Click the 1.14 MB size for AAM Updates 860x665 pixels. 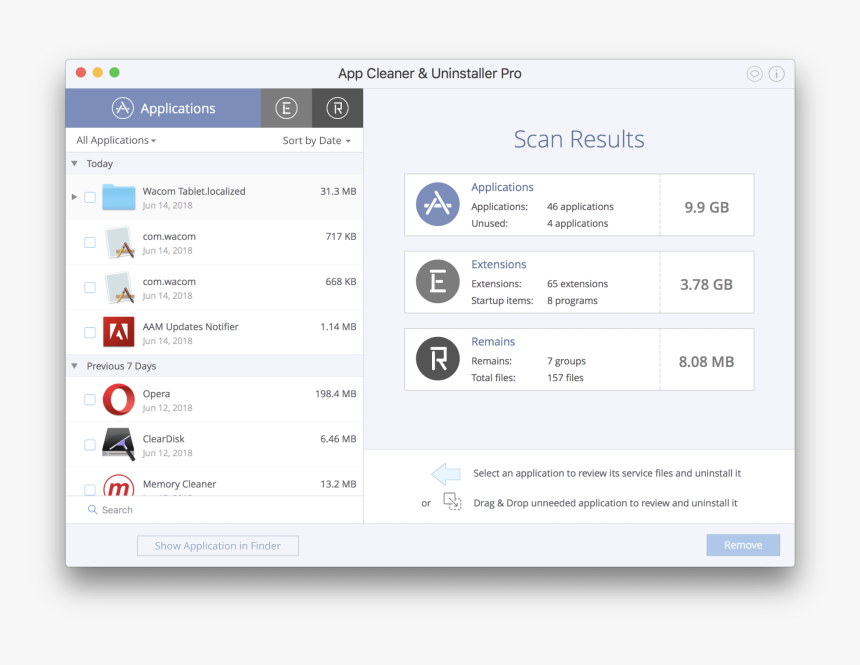click(338, 327)
